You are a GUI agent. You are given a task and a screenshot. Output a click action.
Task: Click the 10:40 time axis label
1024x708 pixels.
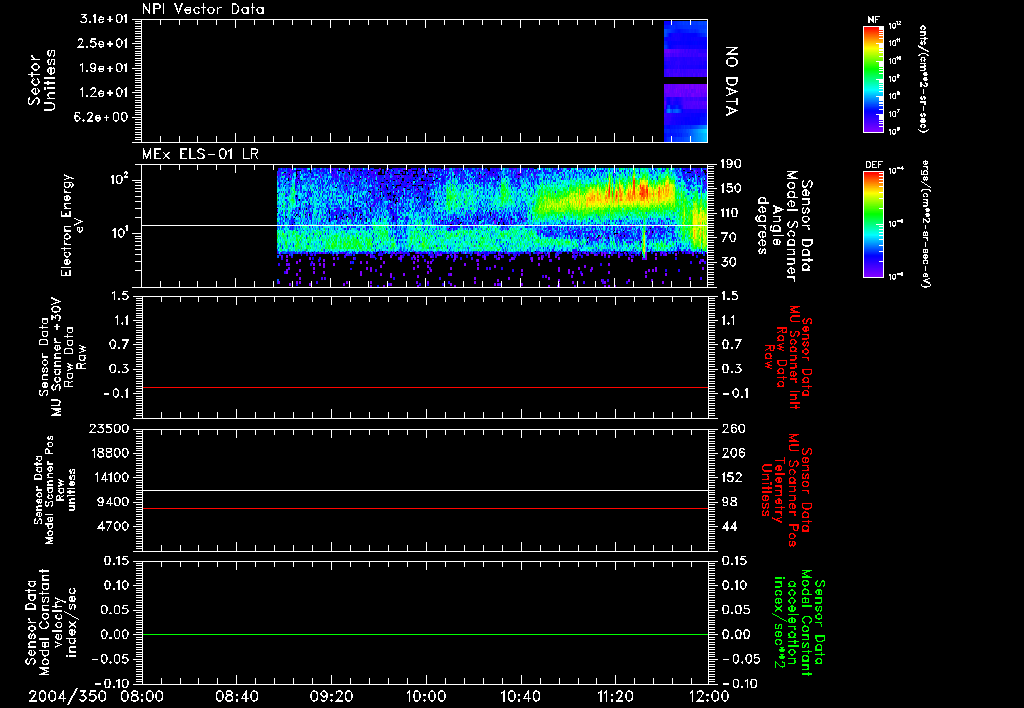coord(520,697)
